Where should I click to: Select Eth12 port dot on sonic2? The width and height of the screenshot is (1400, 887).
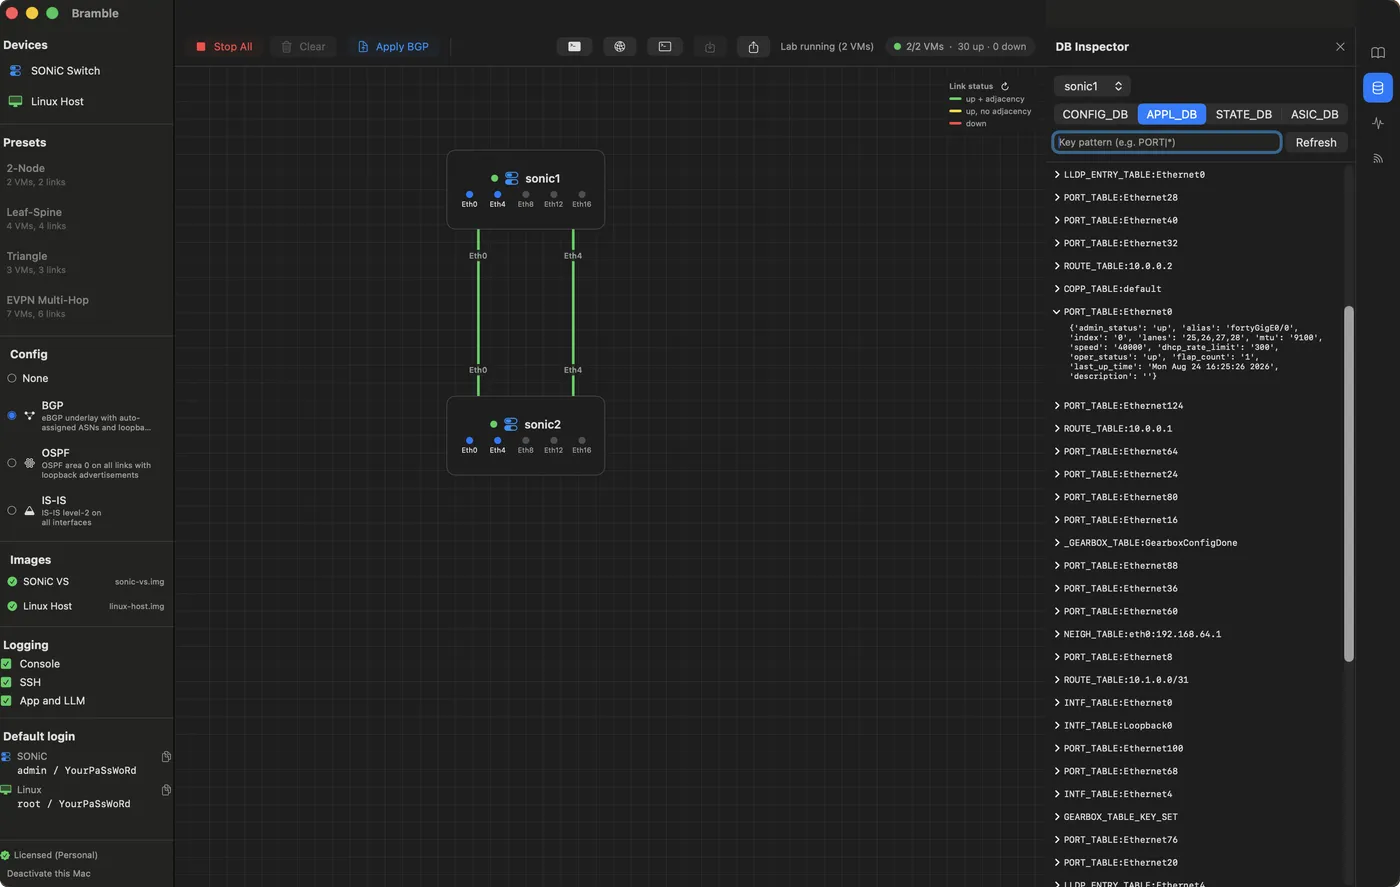(553, 441)
